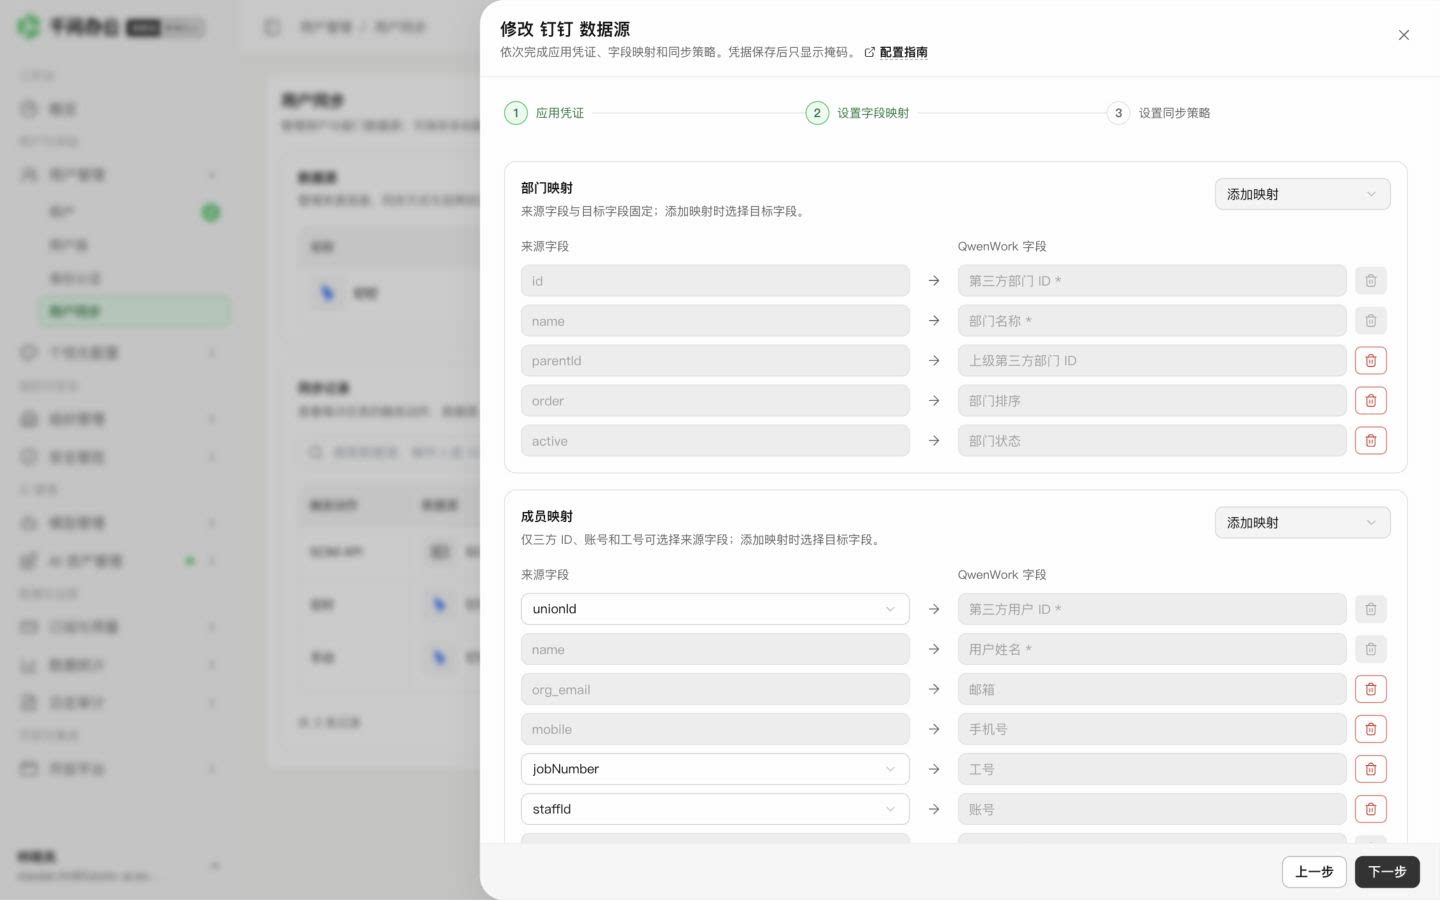Delete the order department mapping row
The image size is (1440, 900).
click(x=1370, y=401)
